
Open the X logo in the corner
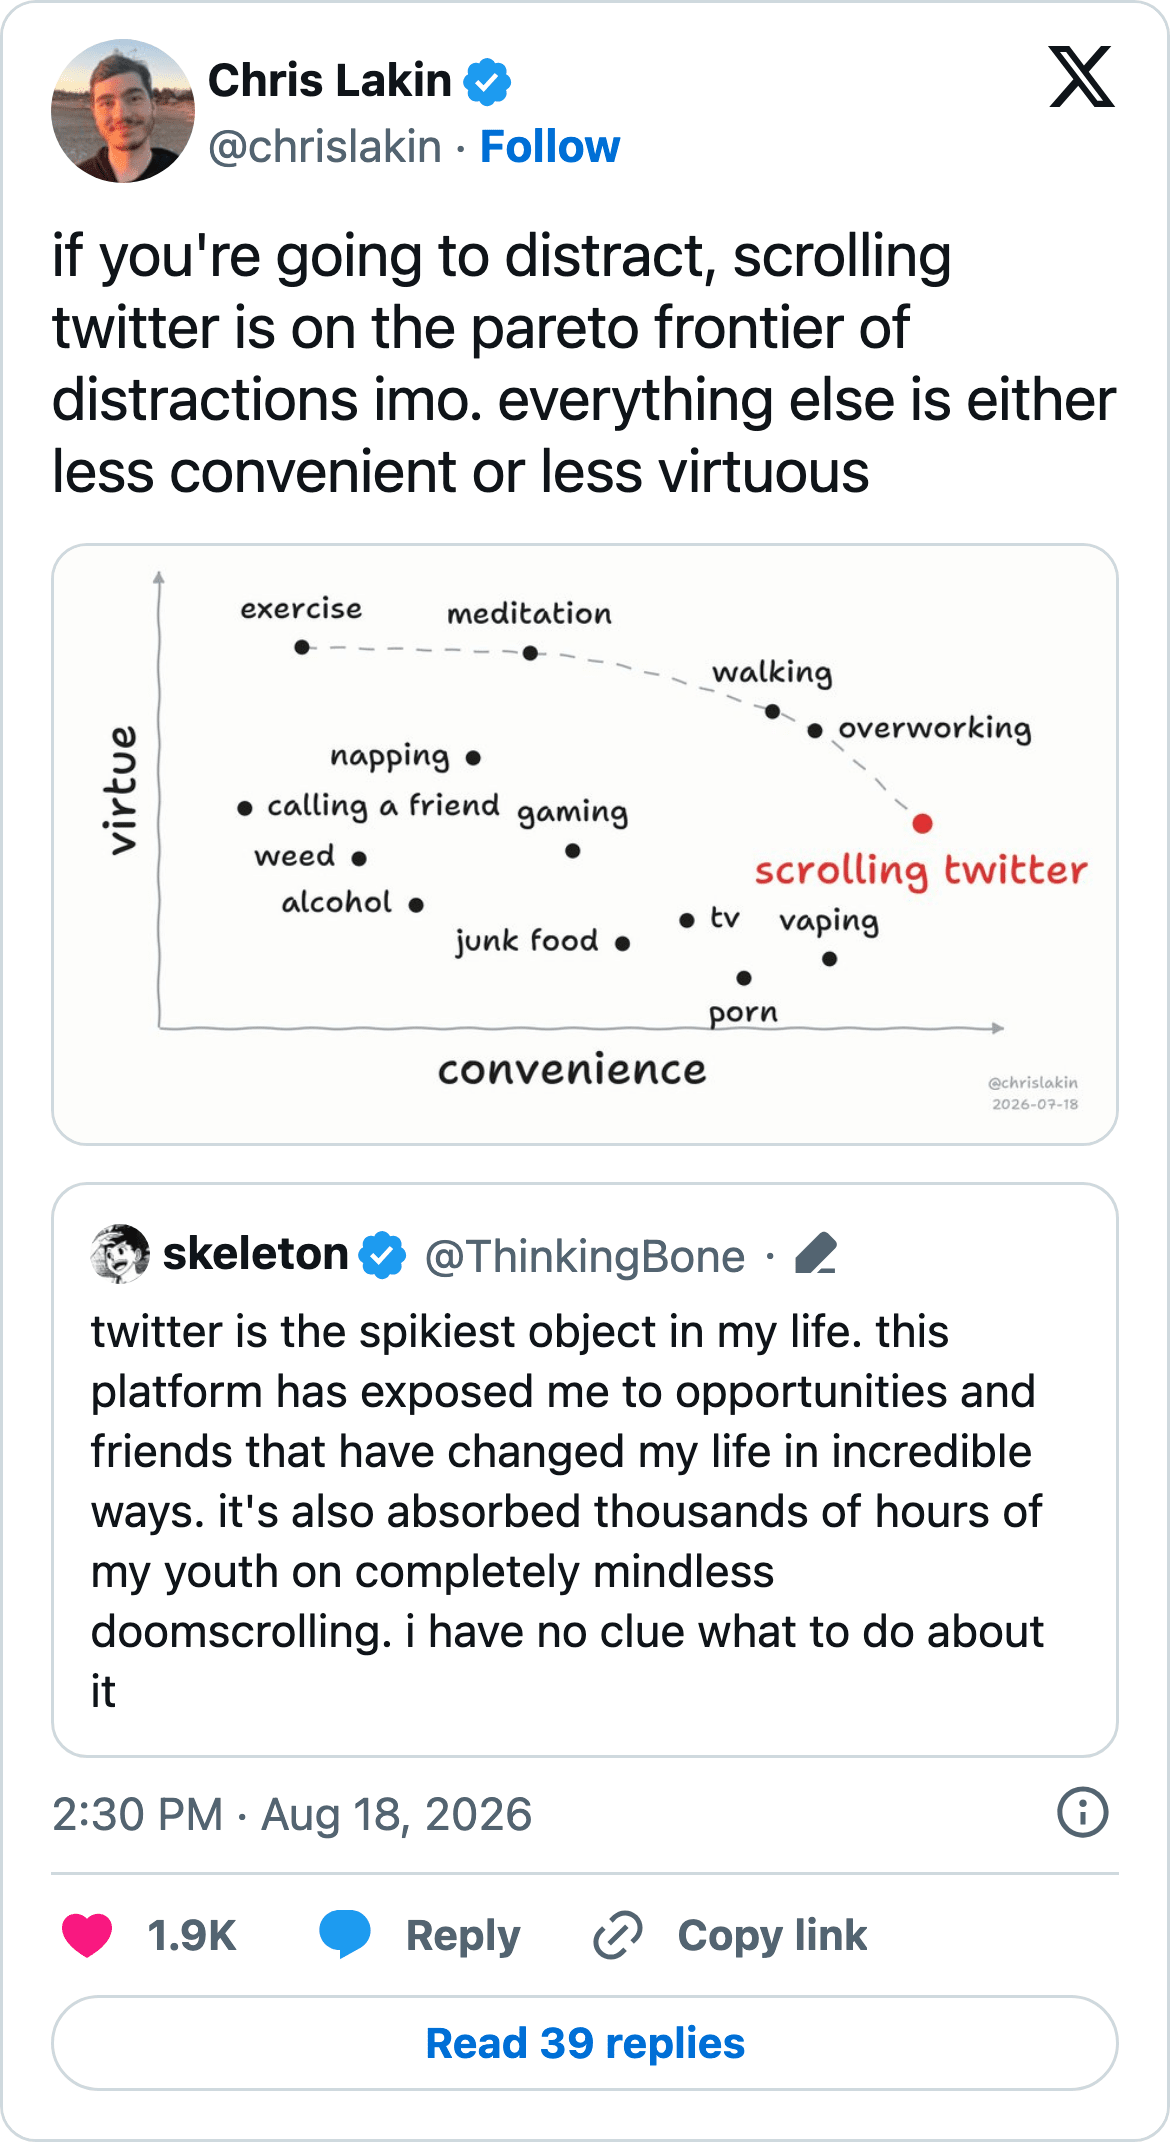[1081, 76]
